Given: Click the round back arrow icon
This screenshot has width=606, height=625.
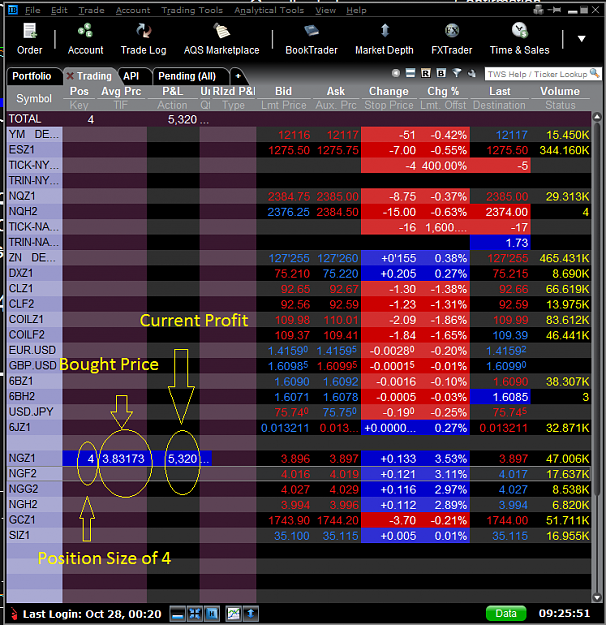Looking at the screenshot, I should click(396, 73).
